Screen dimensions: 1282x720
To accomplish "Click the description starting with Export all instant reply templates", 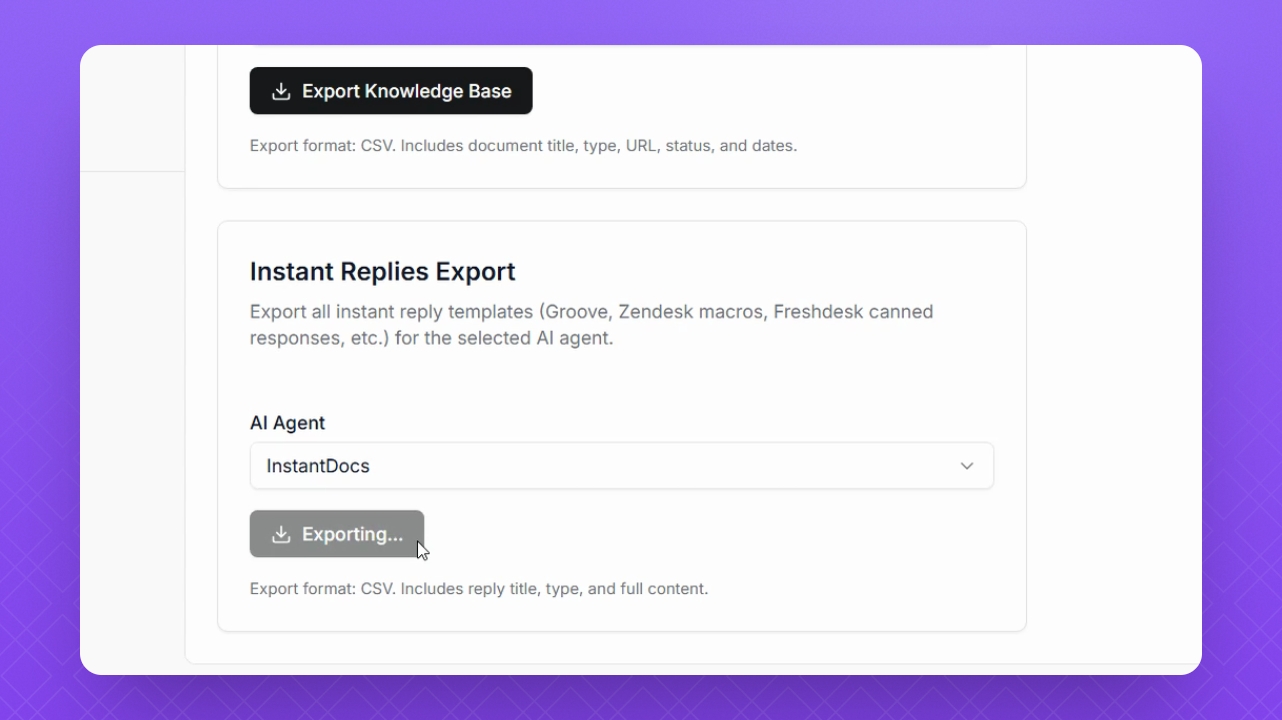I will point(592,325).
